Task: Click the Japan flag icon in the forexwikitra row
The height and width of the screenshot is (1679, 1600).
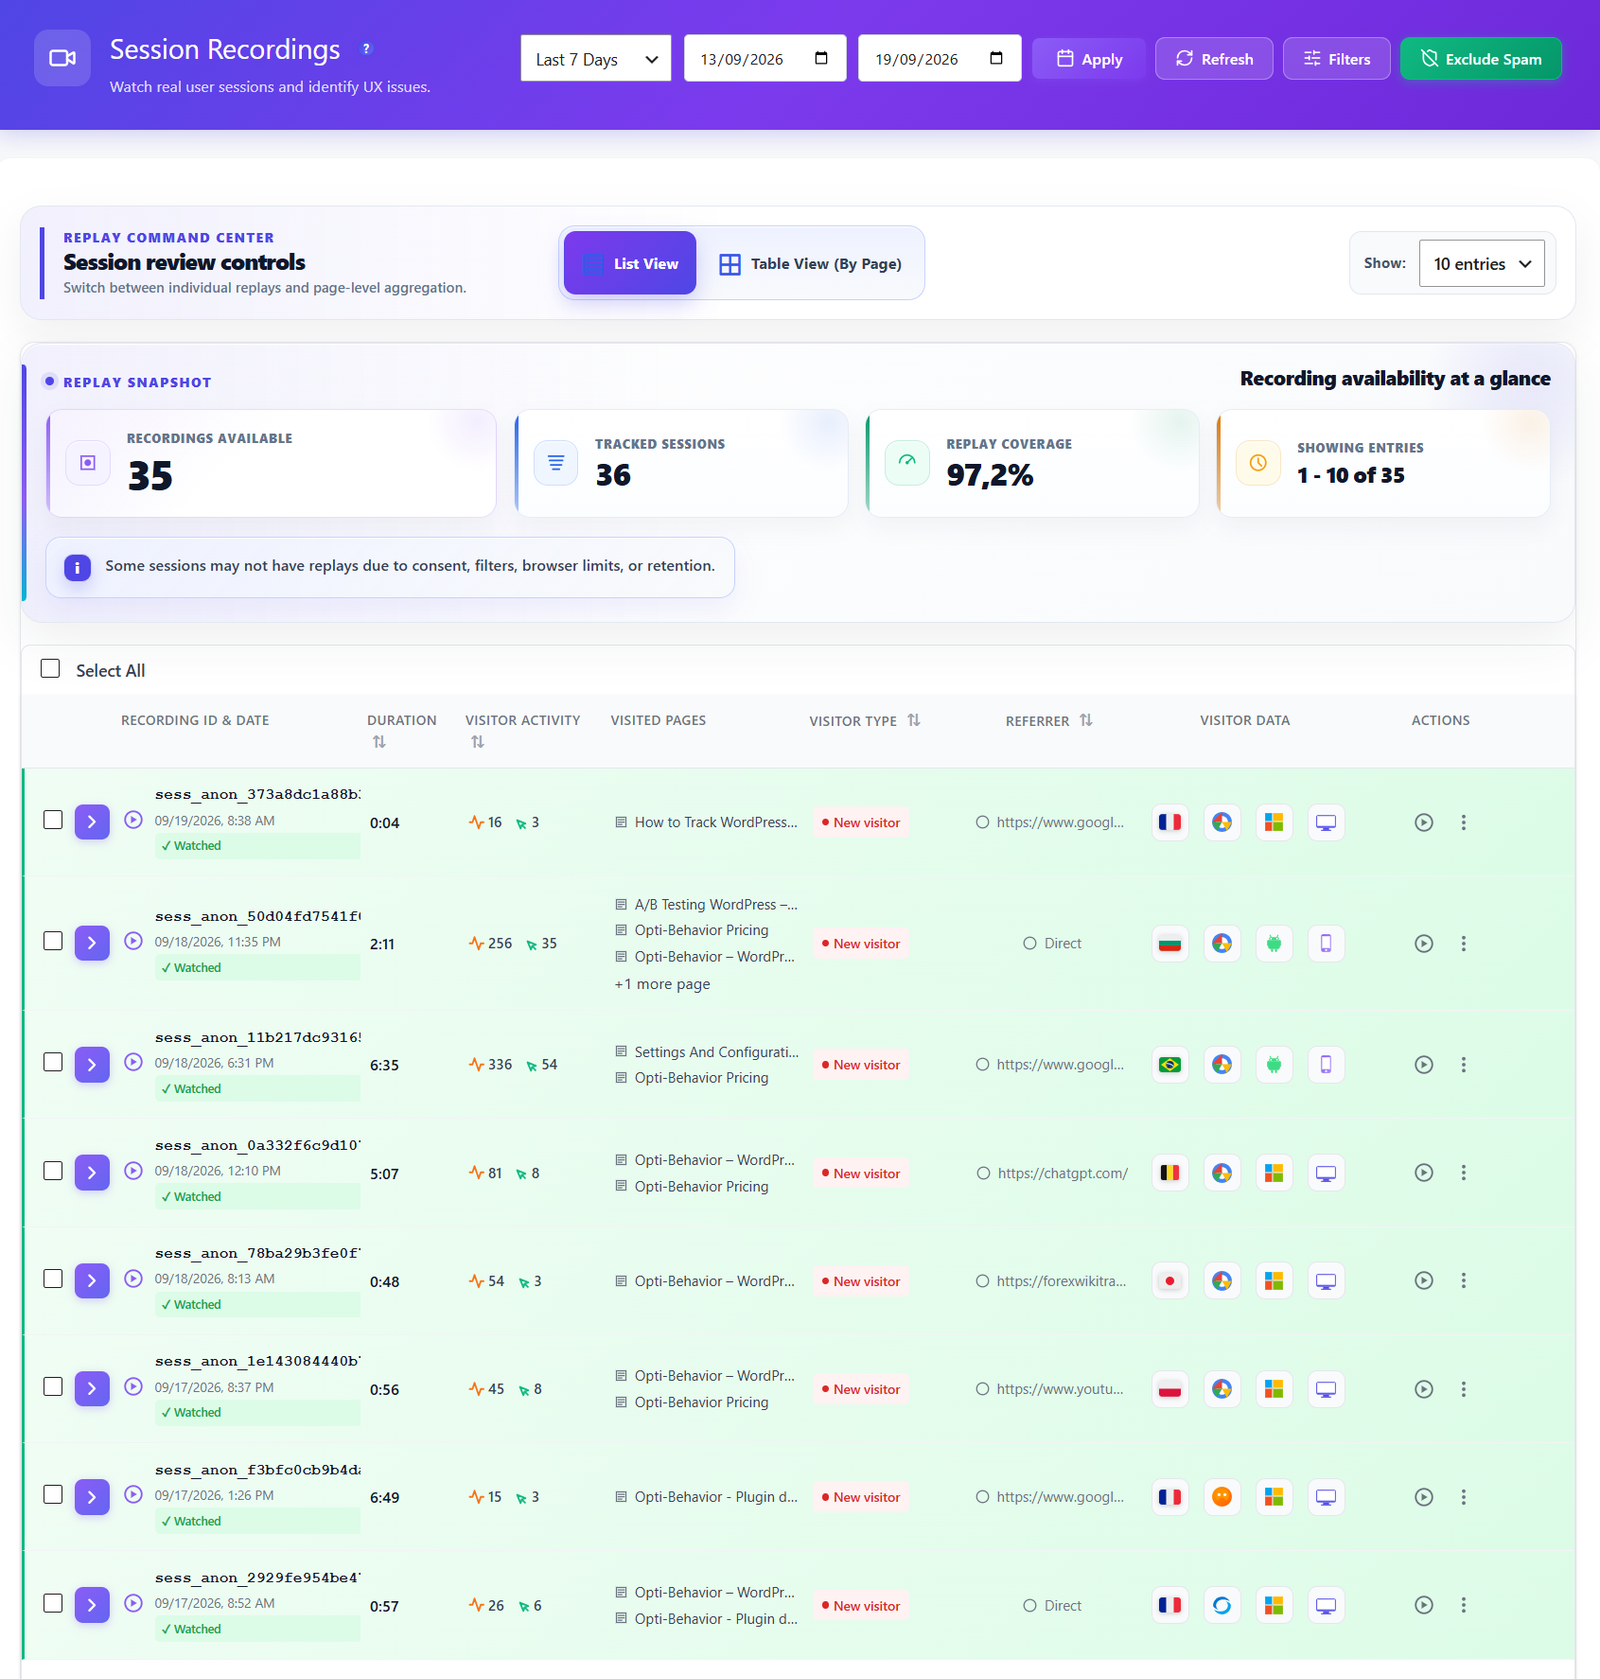Action: click(1170, 1281)
